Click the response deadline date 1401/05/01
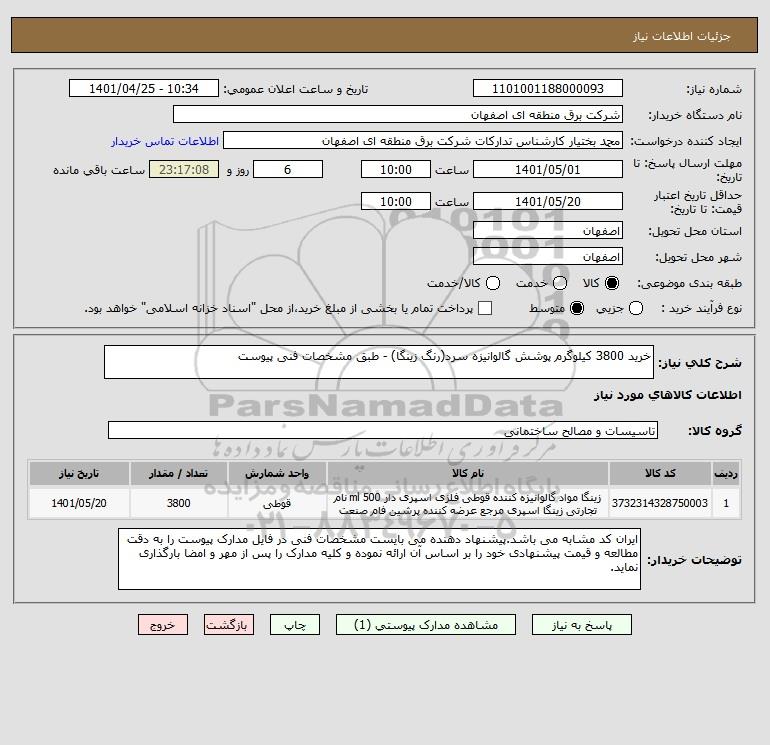770x745 pixels. click(548, 169)
